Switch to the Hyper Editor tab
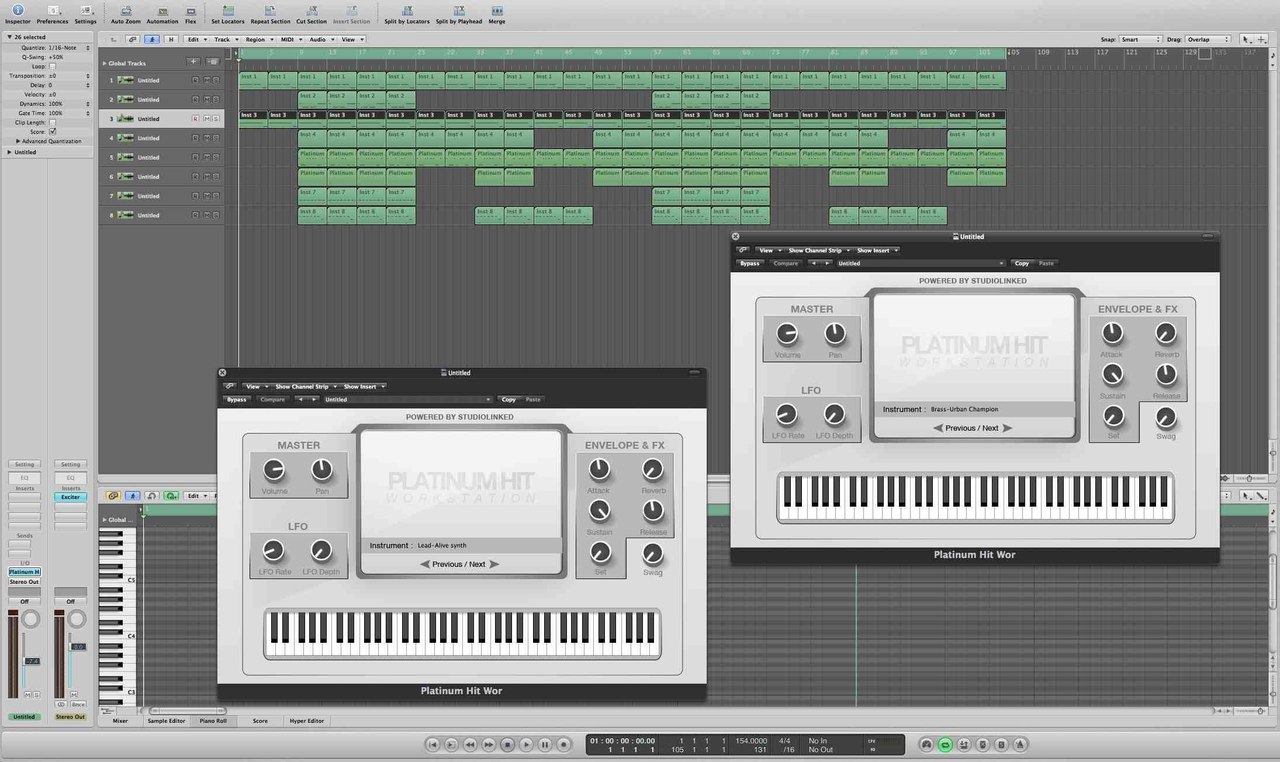Viewport: 1280px width, 762px height. (x=307, y=720)
